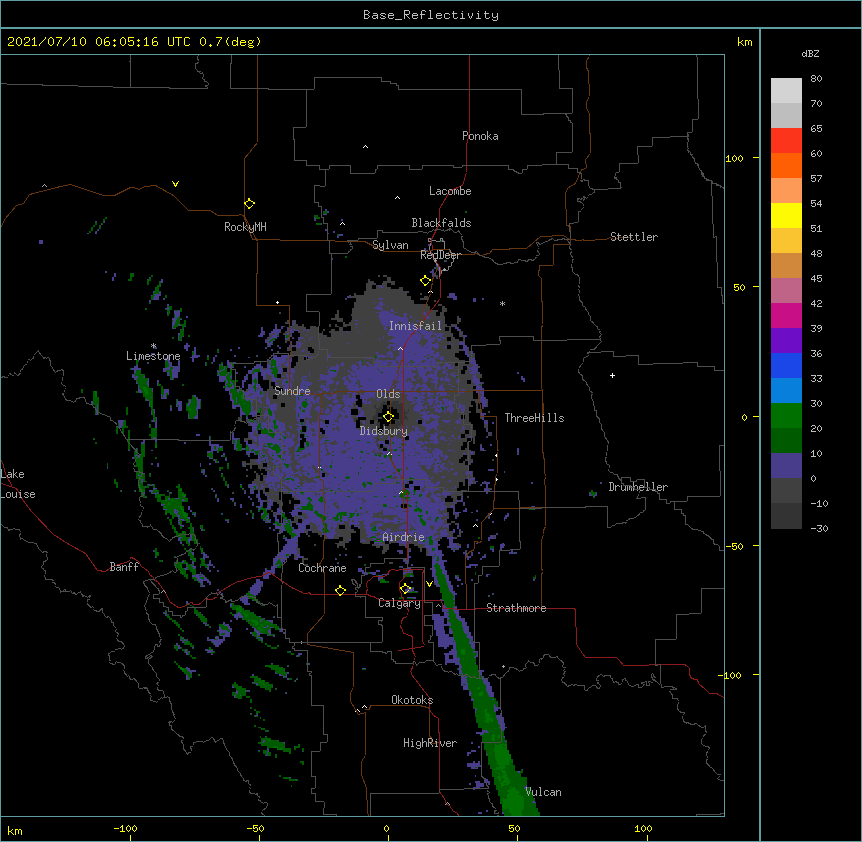Select the Cochrane town label

(322, 568)
